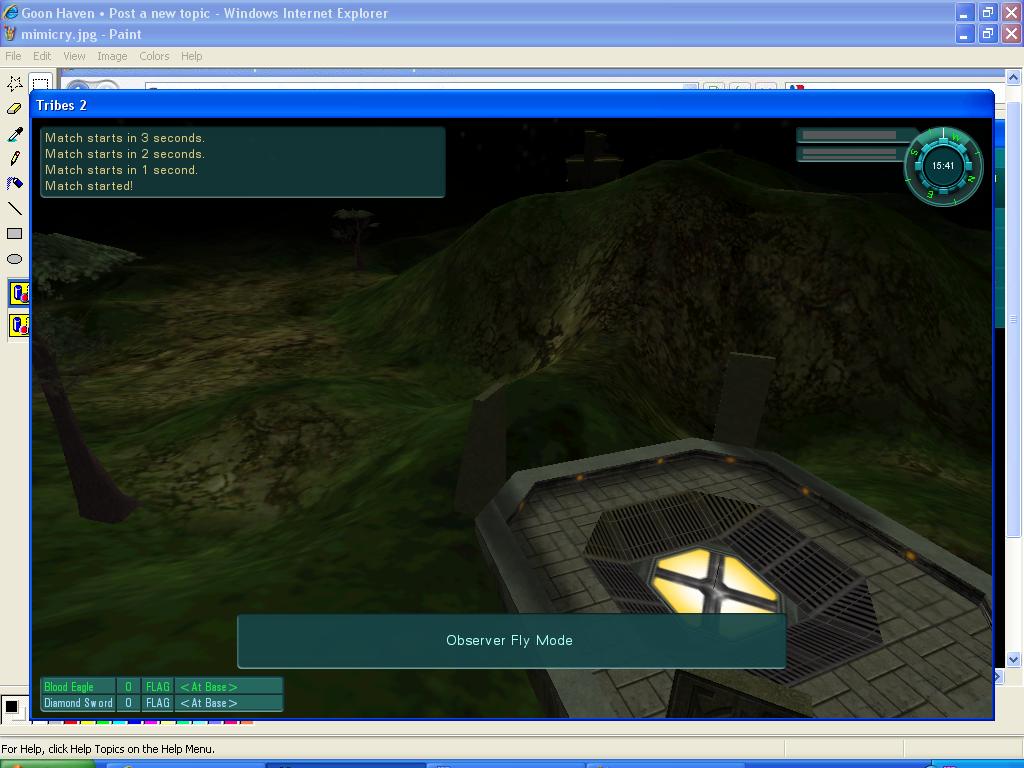Click the Paint vertical scrollbar down arrow

1014,660
